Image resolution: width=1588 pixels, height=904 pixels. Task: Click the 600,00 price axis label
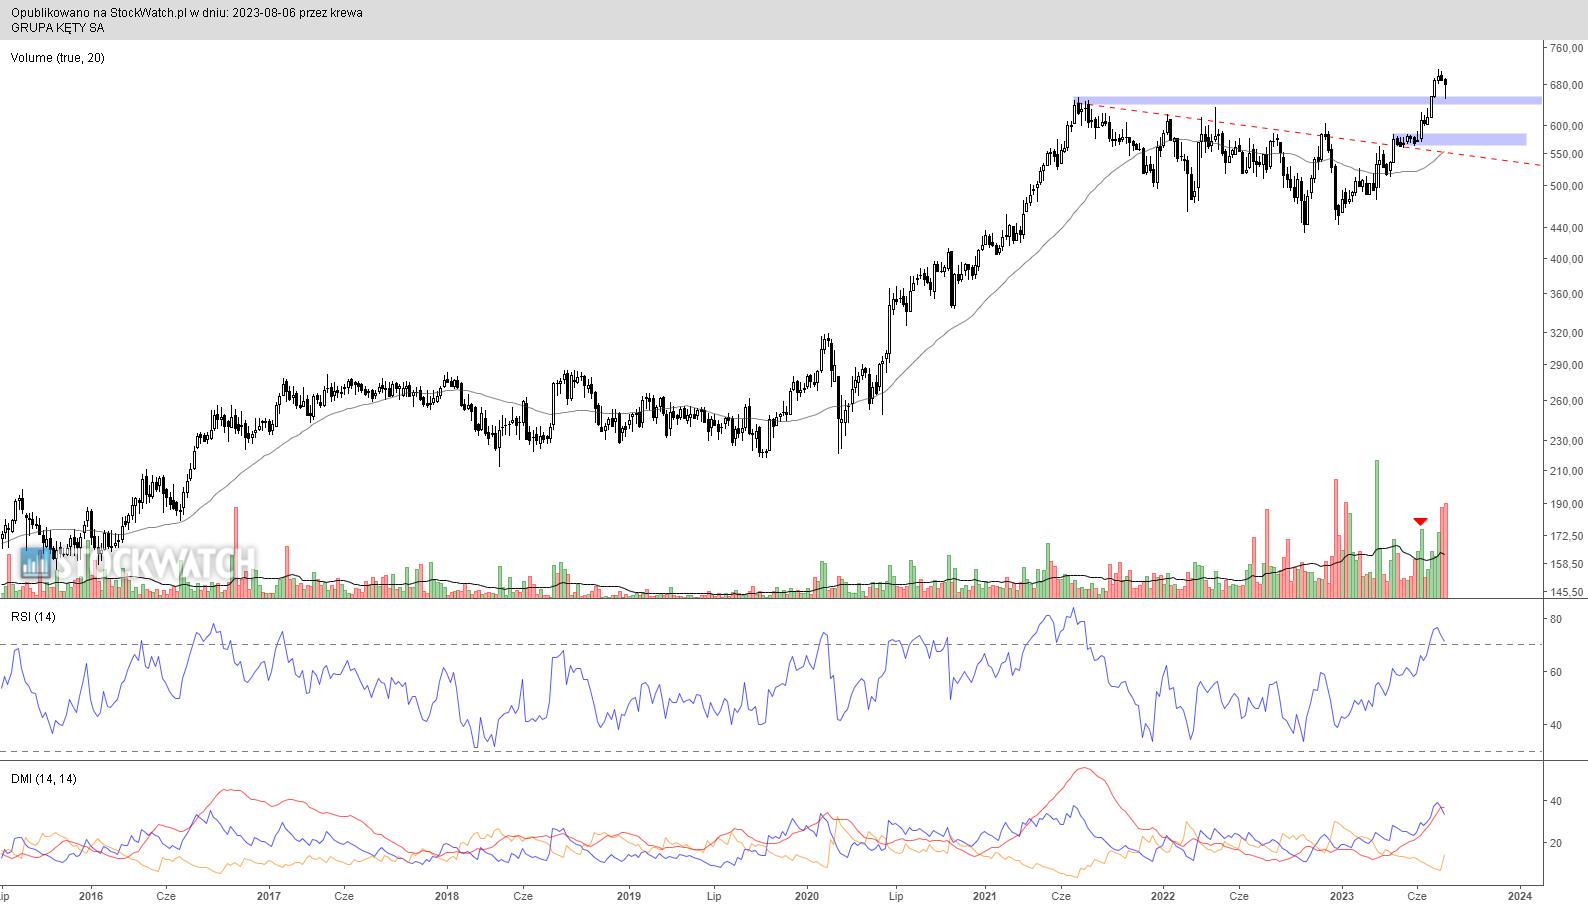point(1567,126)
